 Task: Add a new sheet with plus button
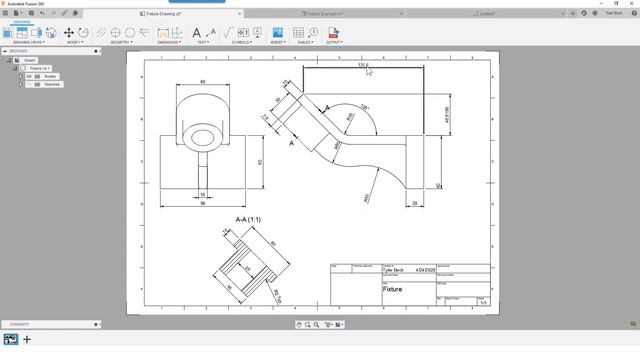coord(27,339)
